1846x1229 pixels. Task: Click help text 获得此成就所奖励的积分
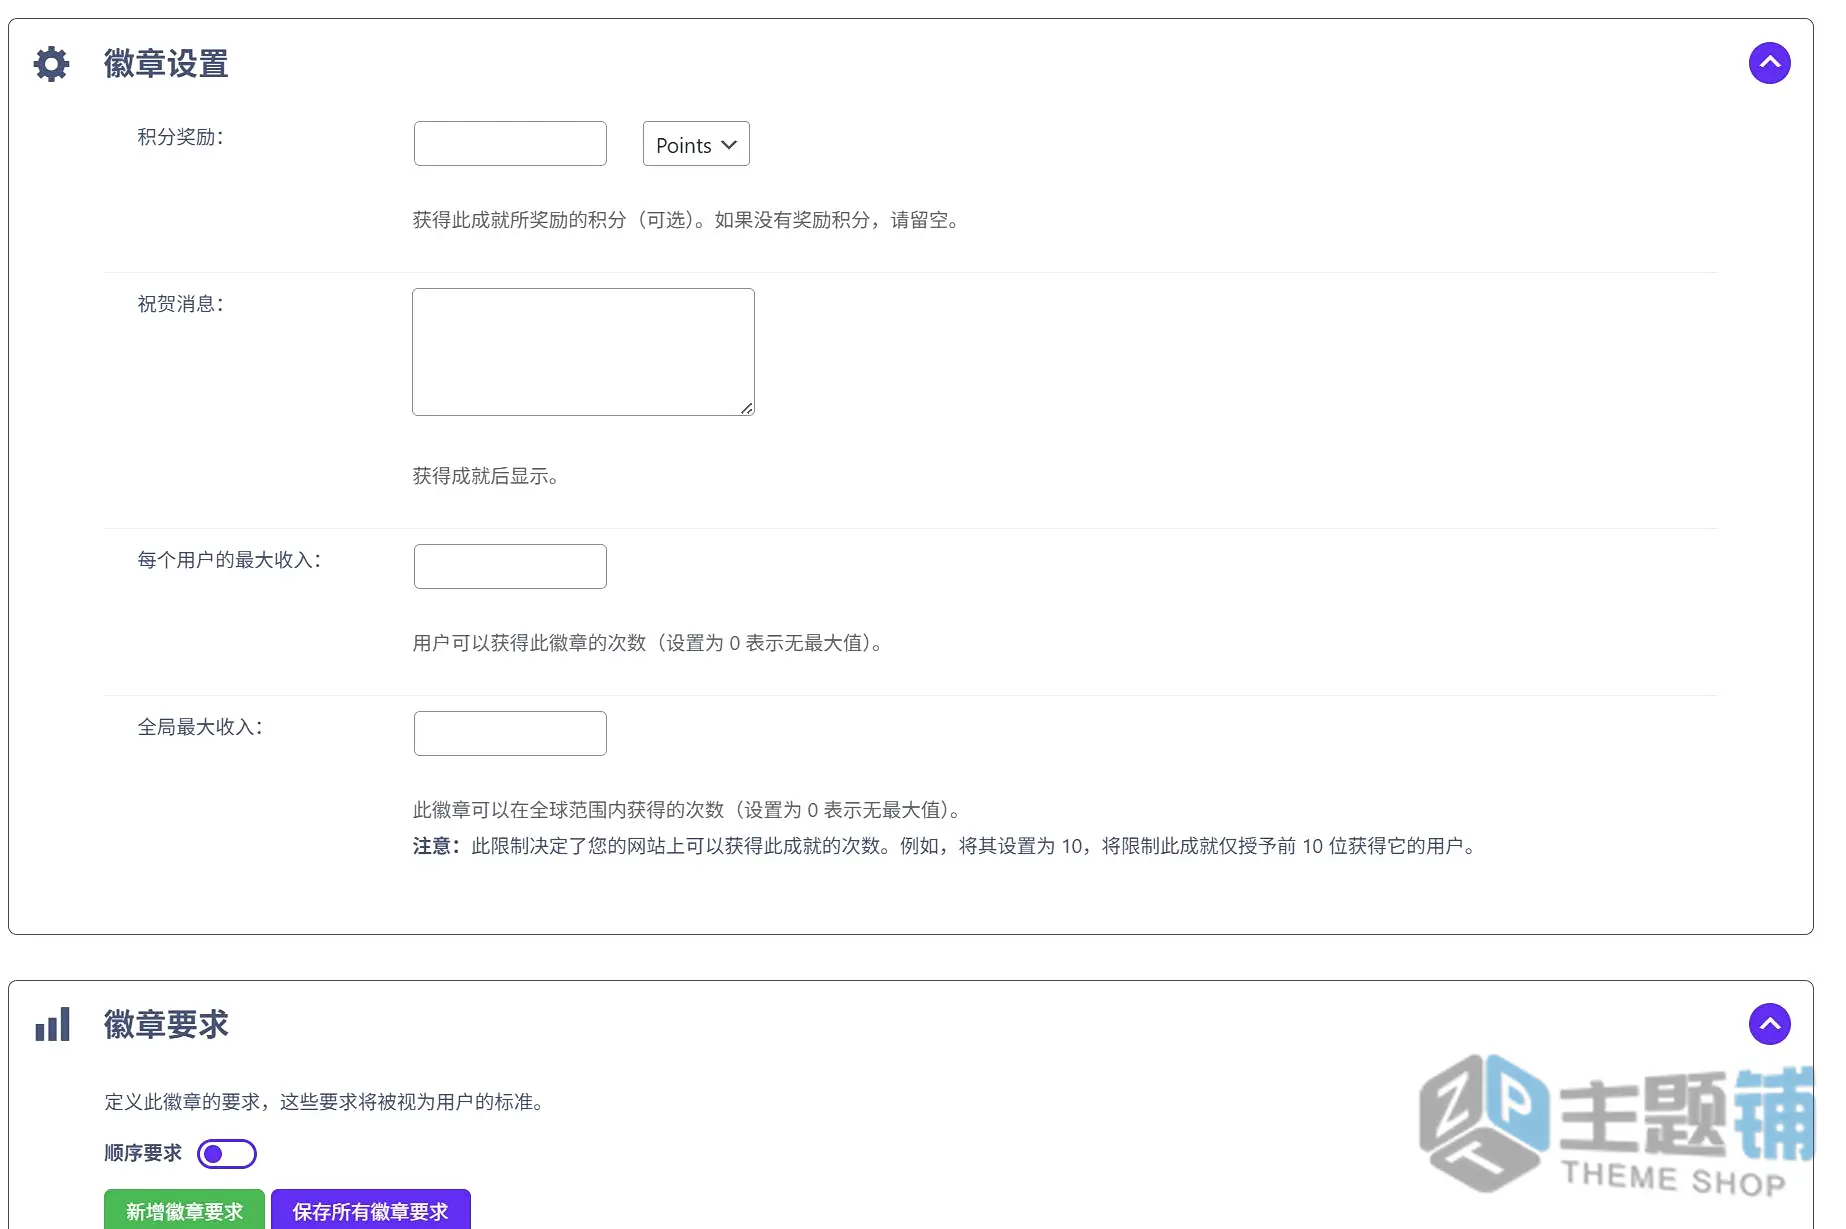click(x=688, y=220)
